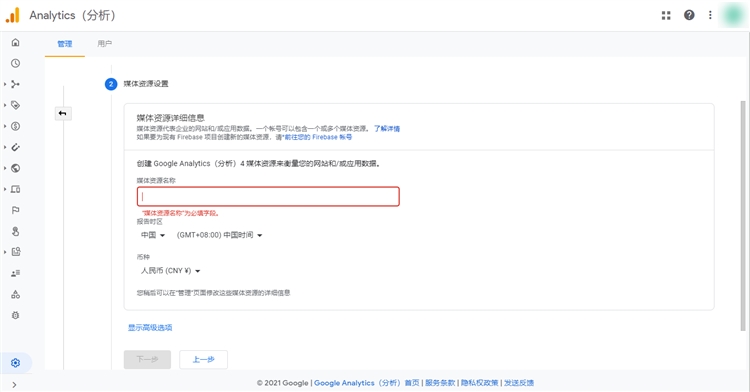
Task: Switch to the 用户 tab
Action: click(104, 44)
